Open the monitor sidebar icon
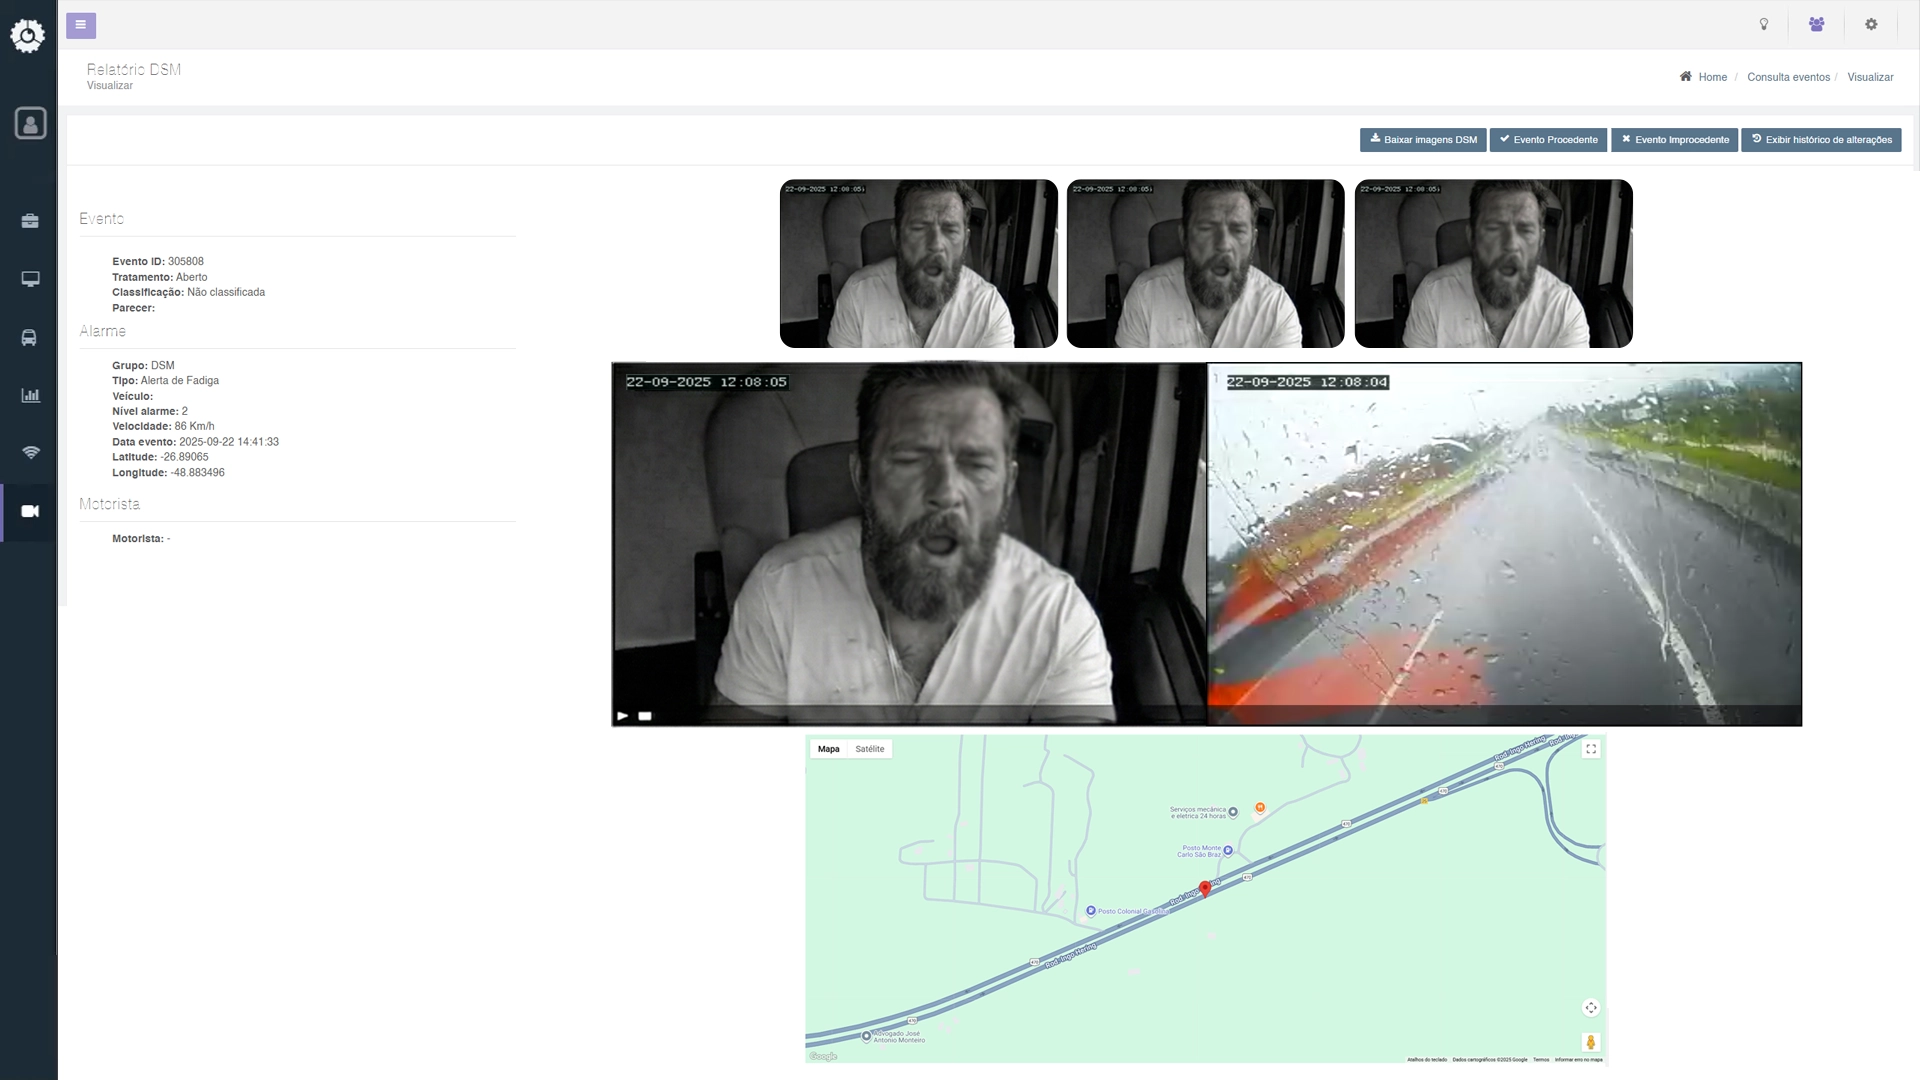Image resolution: width=1920 pixels, height=1080 pixels. (30, 279)
